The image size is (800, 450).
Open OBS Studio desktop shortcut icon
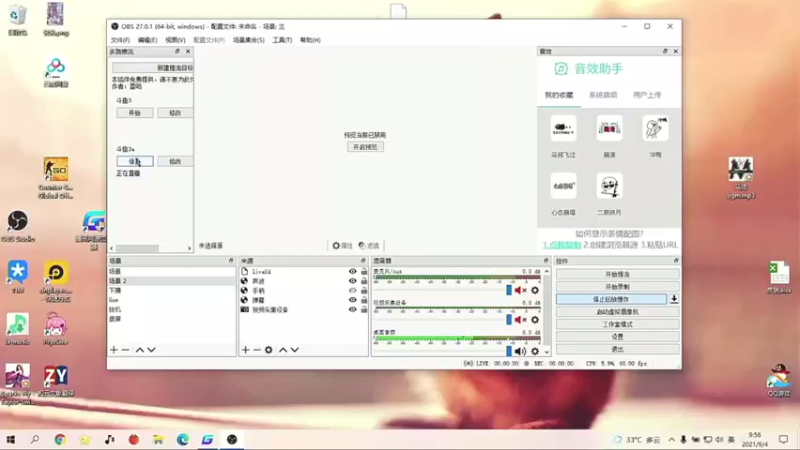[18, 226]
